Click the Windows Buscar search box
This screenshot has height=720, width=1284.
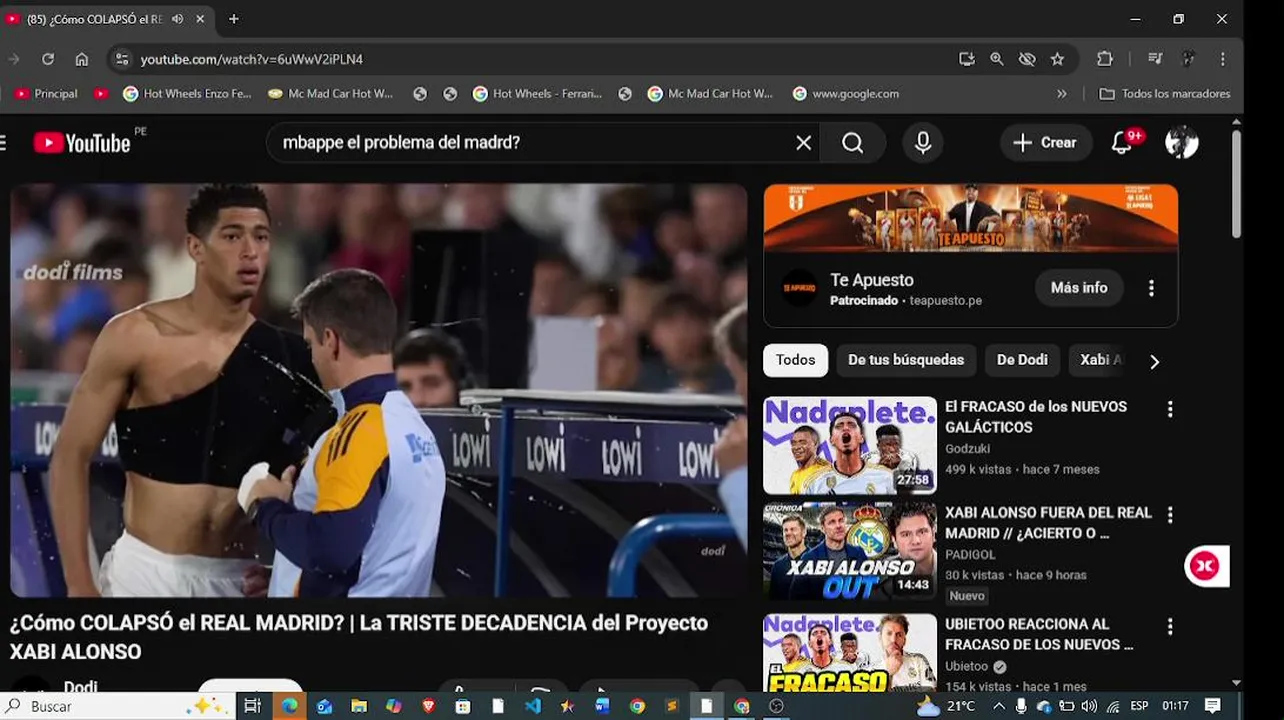[118, 706]
